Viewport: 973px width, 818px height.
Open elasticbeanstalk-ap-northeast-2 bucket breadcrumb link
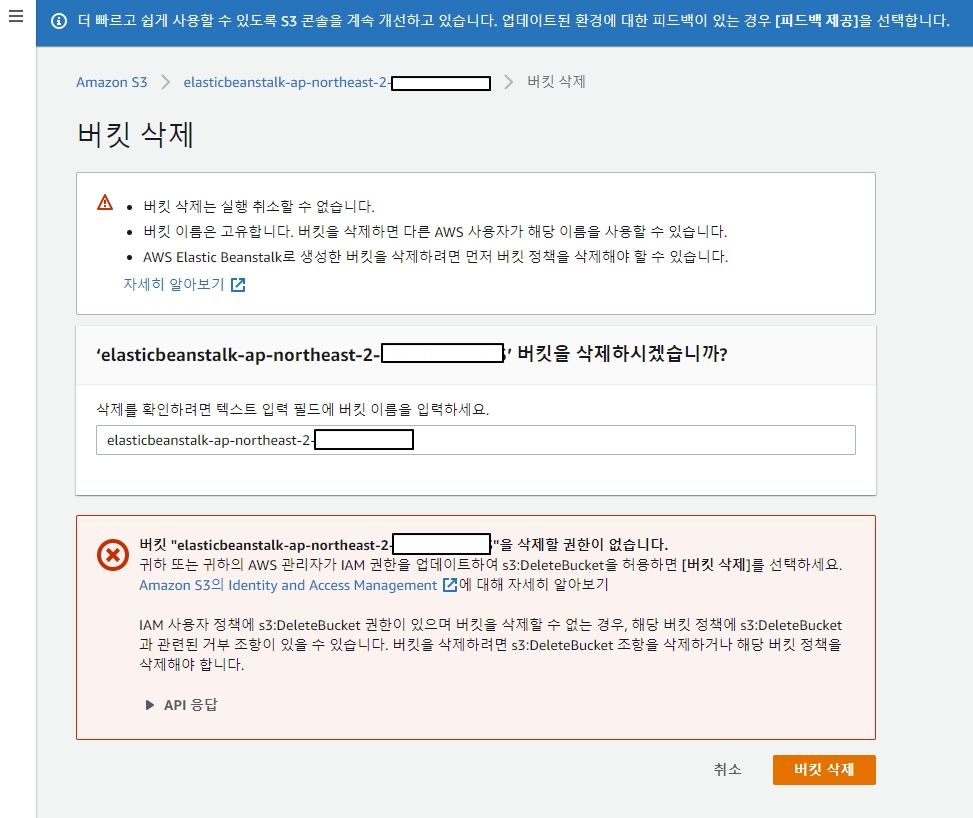[337, 83]
